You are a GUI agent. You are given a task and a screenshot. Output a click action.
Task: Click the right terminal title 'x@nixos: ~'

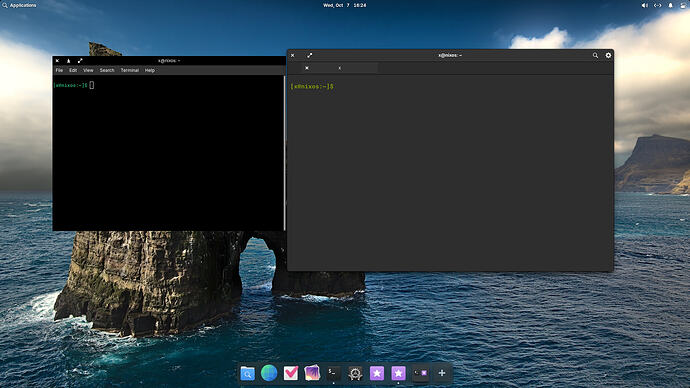pyautogui.click(x=450, y=55)
